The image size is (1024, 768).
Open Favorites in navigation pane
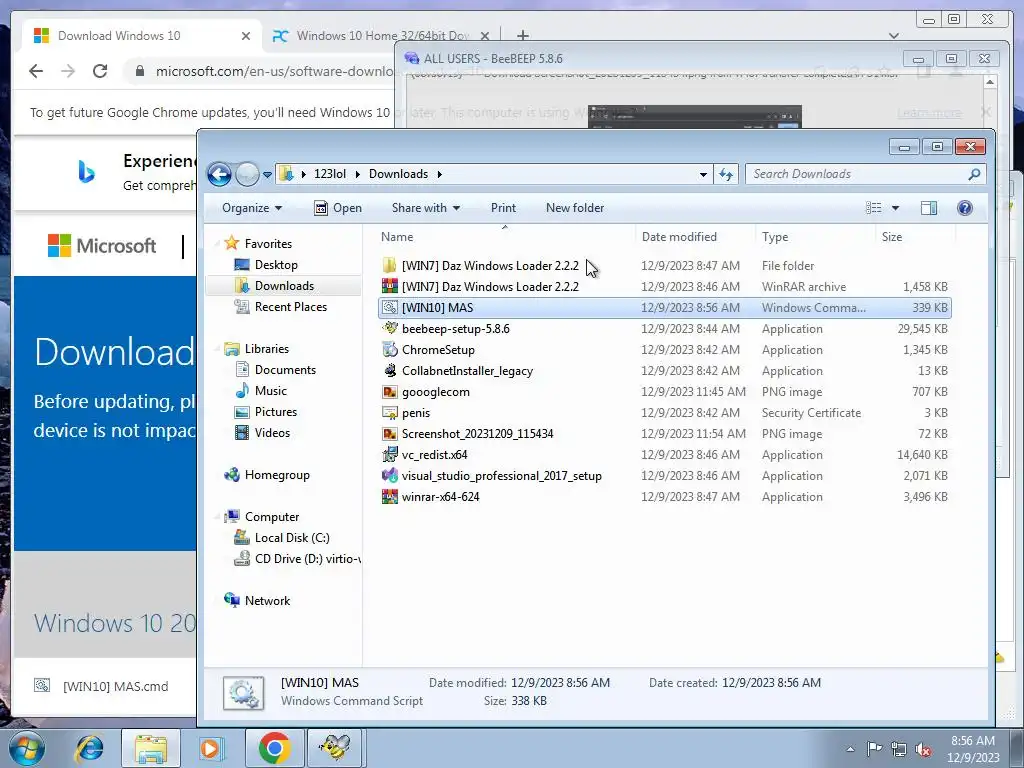[x=259, y=244]
